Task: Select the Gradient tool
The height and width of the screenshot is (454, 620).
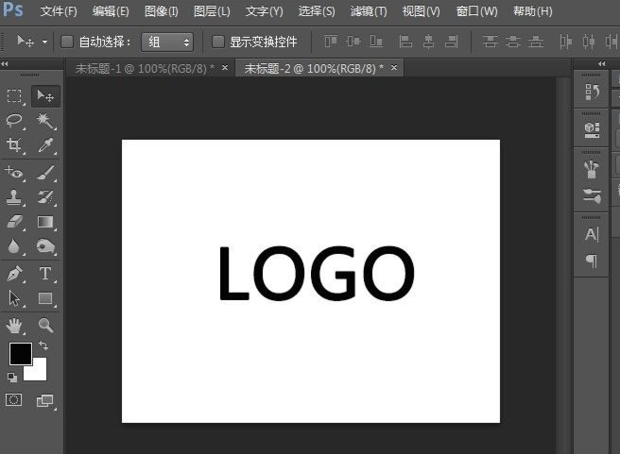Action: coord(45,222)
